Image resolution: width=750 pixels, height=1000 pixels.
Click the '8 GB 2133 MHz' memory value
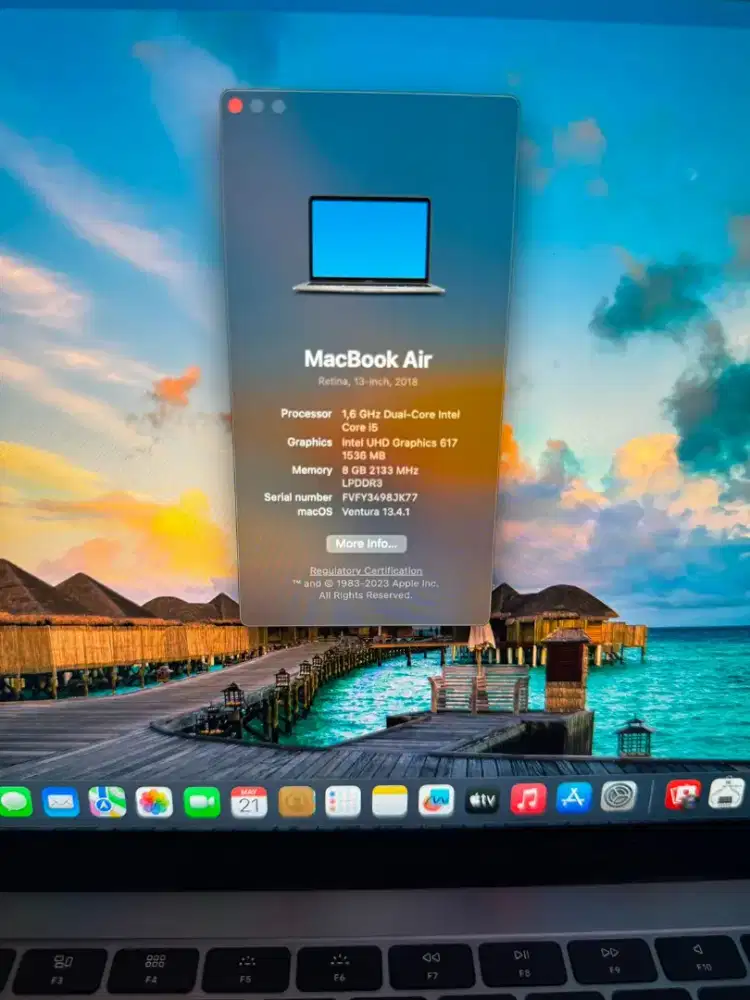click(x=380, y=471)
